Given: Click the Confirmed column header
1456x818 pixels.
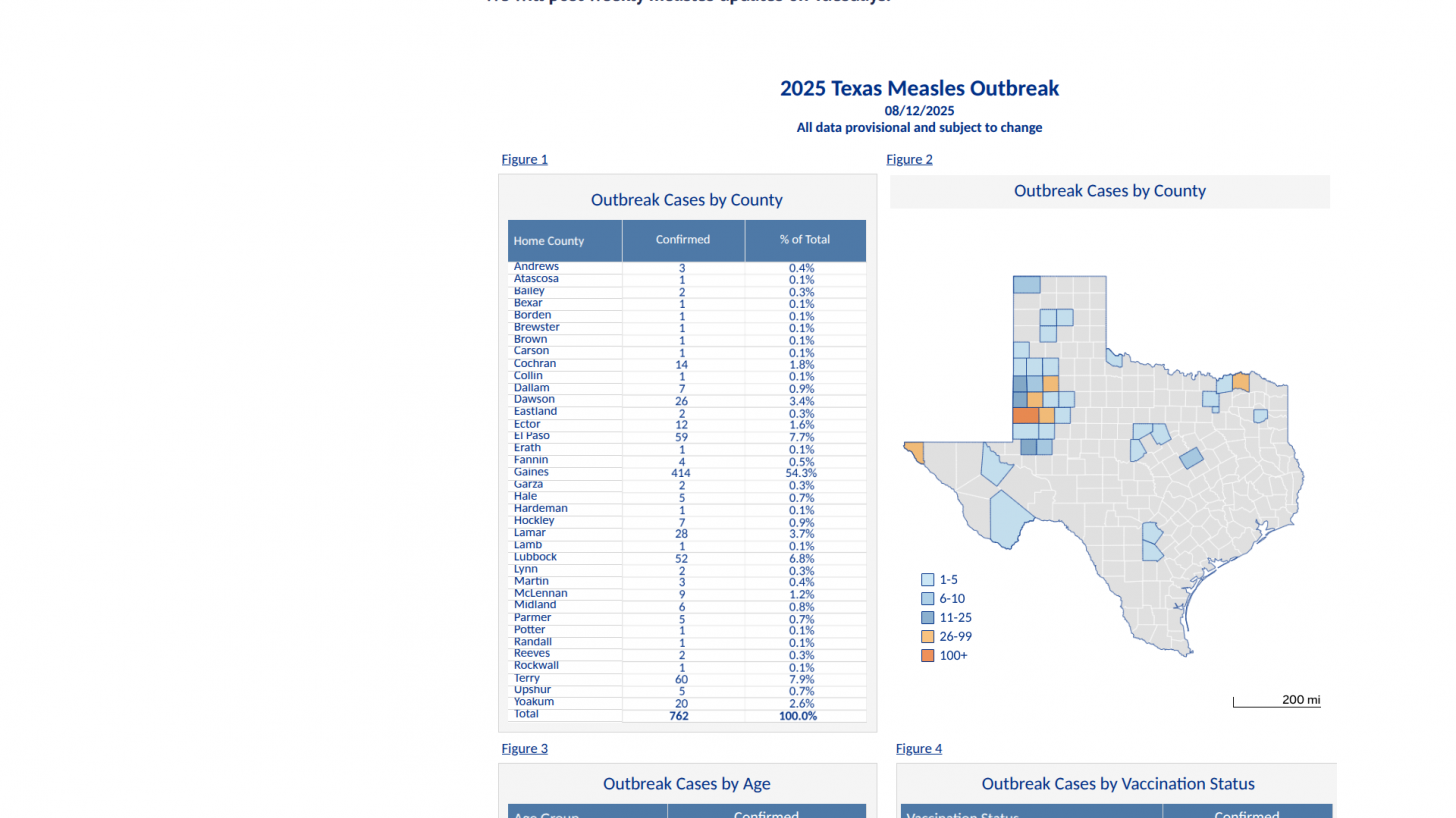Looking at the screenshot, I should (682, 240).
